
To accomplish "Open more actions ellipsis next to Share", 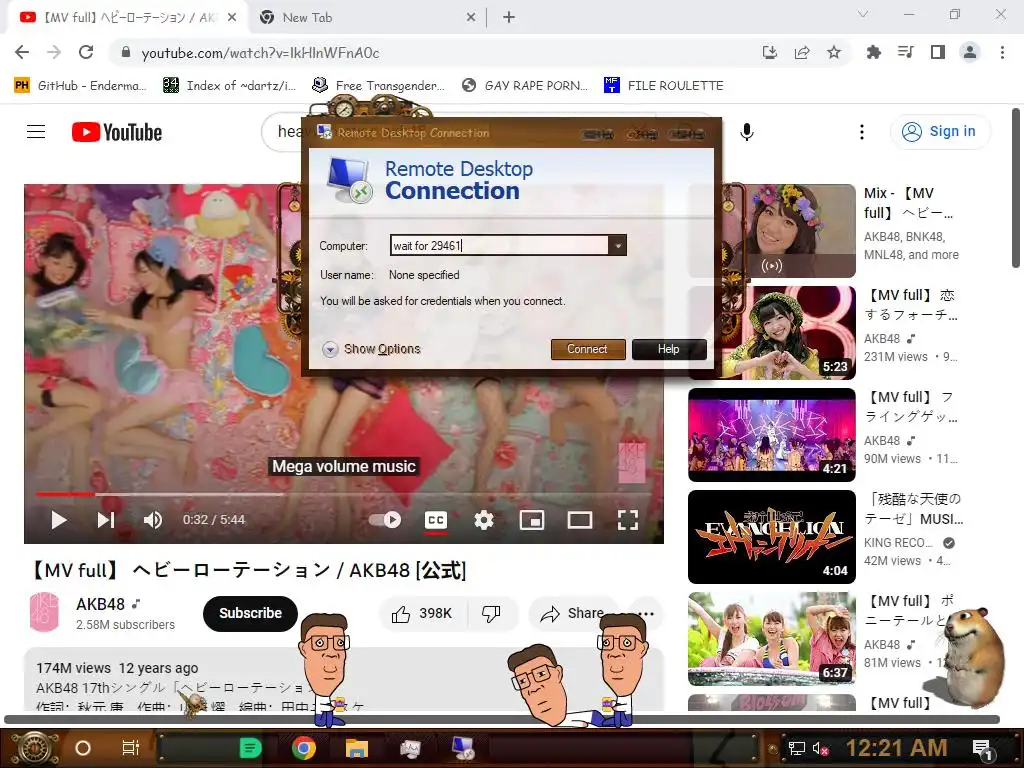I will pos(645,614).
